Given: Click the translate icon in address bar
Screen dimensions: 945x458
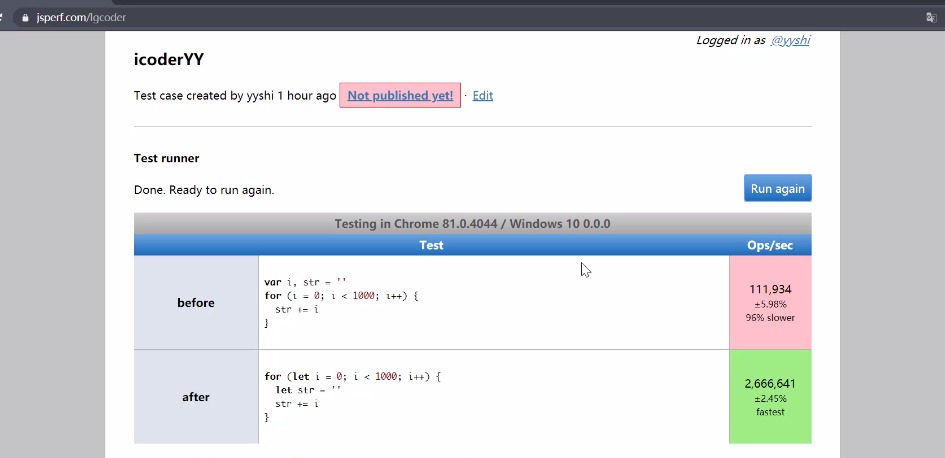Looking at the screenshot, I should 931,17.
